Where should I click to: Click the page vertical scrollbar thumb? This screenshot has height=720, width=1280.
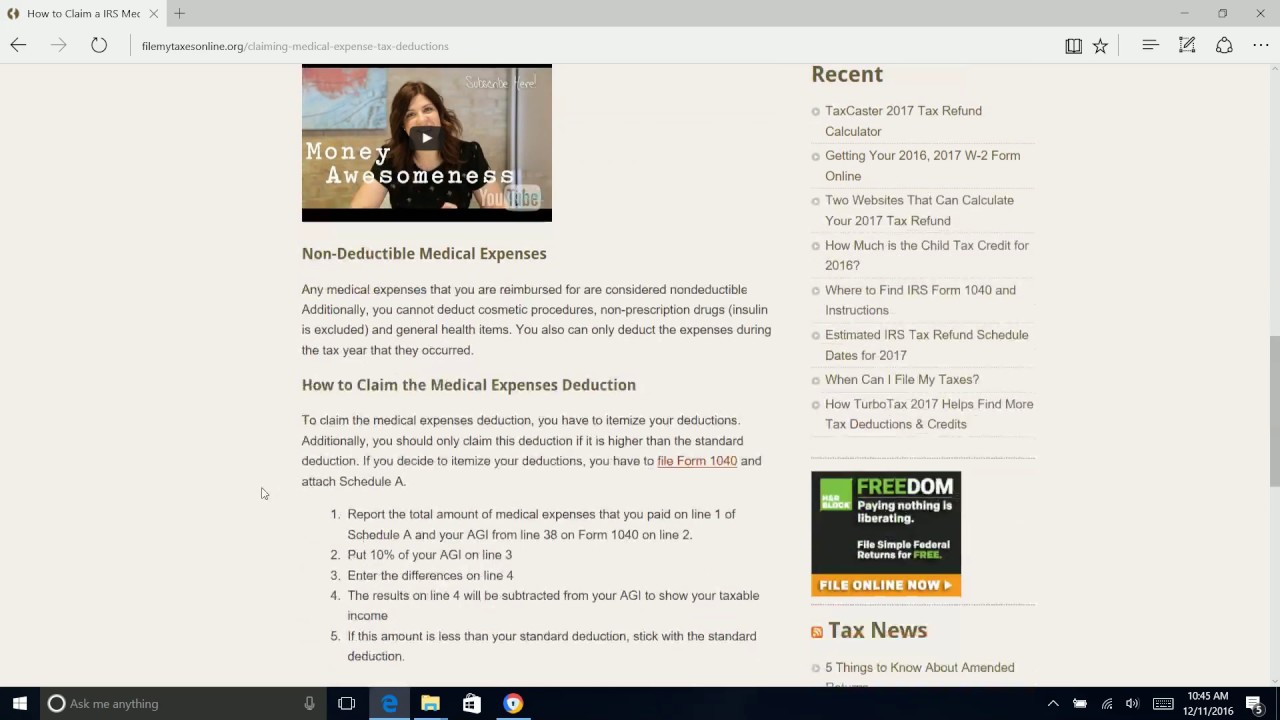click(x=1273, y=411)
